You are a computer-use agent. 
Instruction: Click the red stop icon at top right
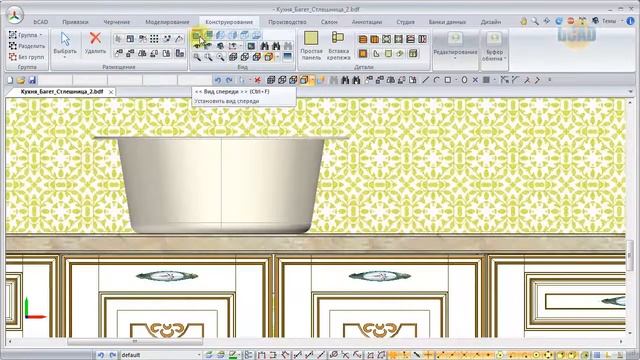[571, 21]
